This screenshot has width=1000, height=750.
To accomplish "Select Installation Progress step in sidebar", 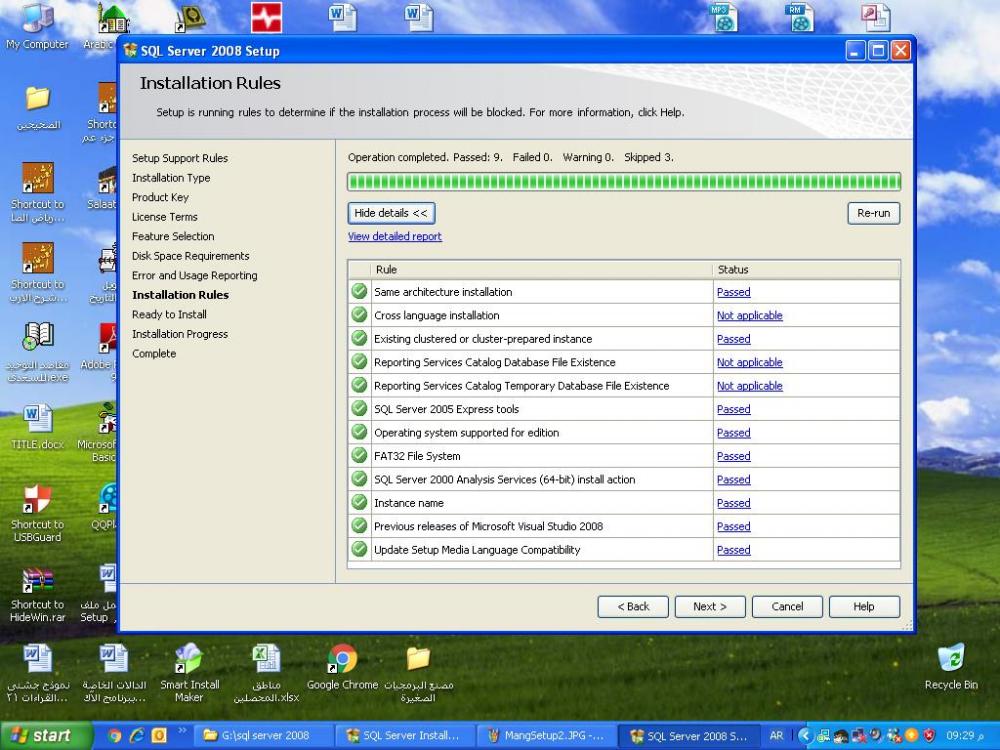I will coord(180,334).
